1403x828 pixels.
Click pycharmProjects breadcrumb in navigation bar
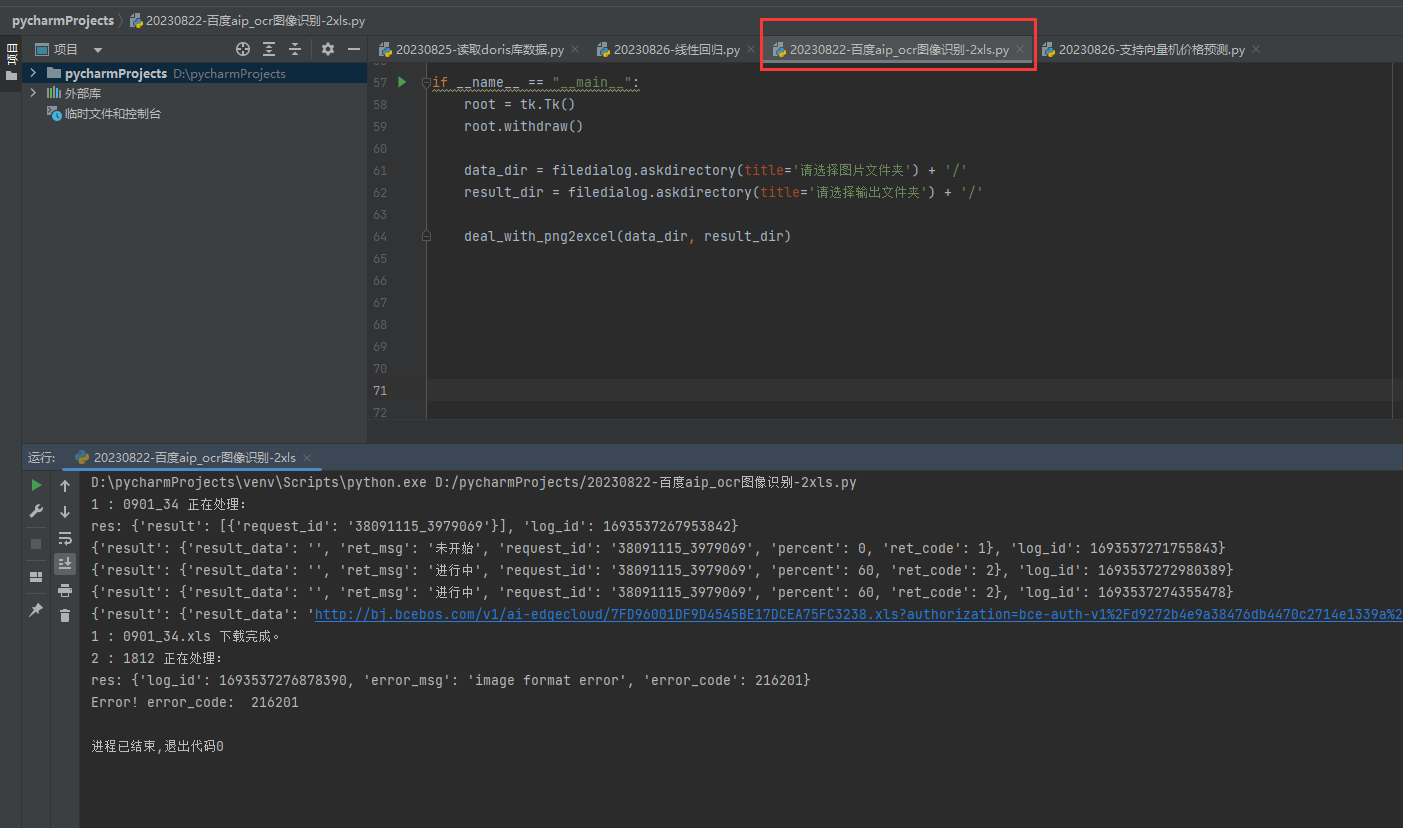[62, 20]
